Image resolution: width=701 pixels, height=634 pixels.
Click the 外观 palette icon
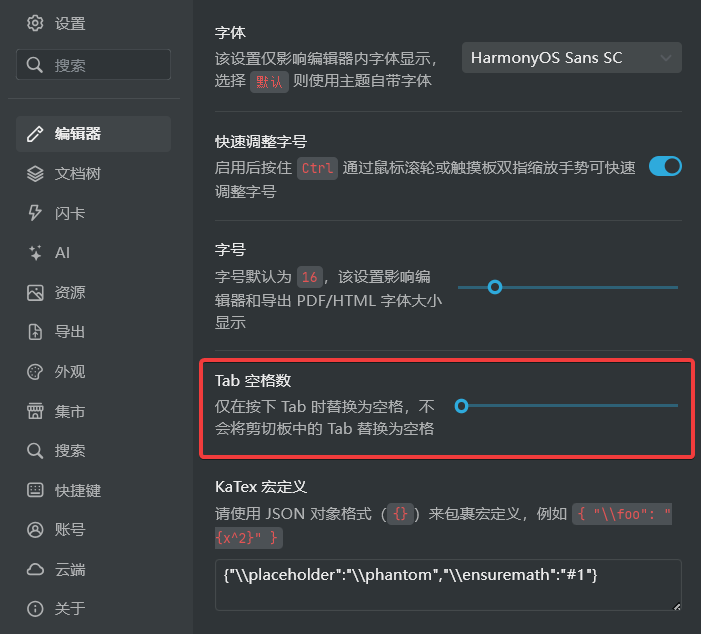click(35, 372)
